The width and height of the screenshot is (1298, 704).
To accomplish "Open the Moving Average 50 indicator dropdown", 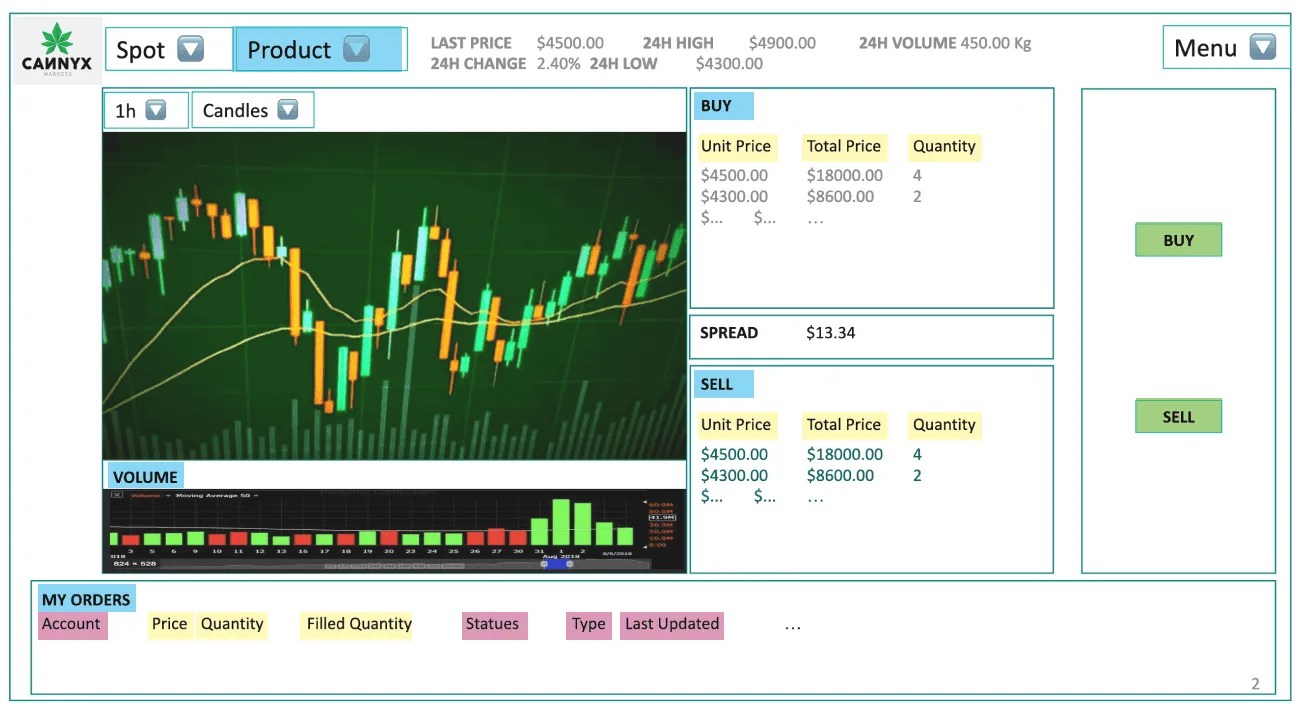I will [x=217, y=495].
